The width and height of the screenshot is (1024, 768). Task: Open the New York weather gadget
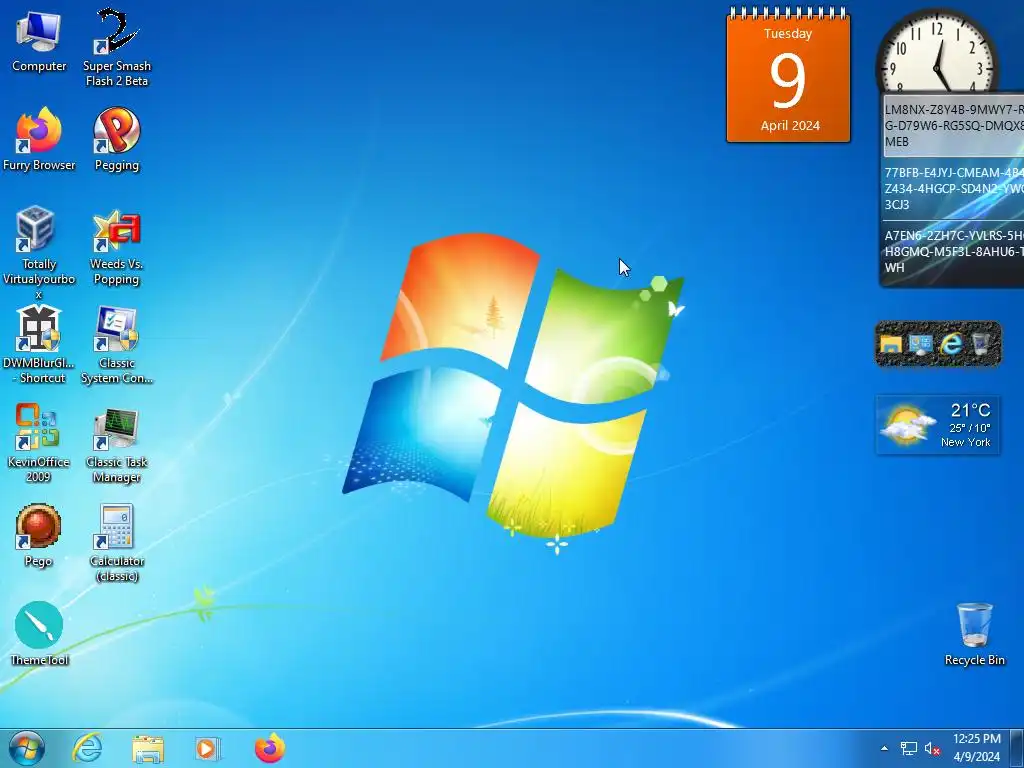pos(938,425)
